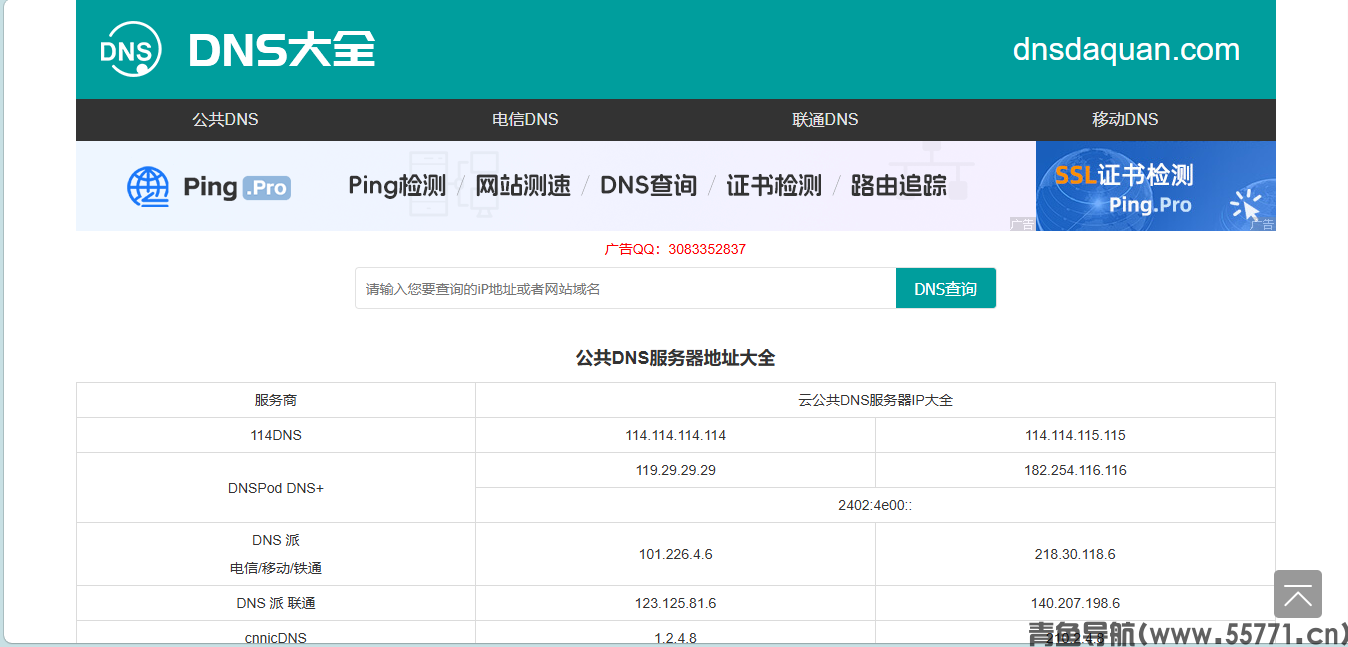Select the 114DNS provider cell
Screen dimensions: 1348x647
tap(276, 435)
